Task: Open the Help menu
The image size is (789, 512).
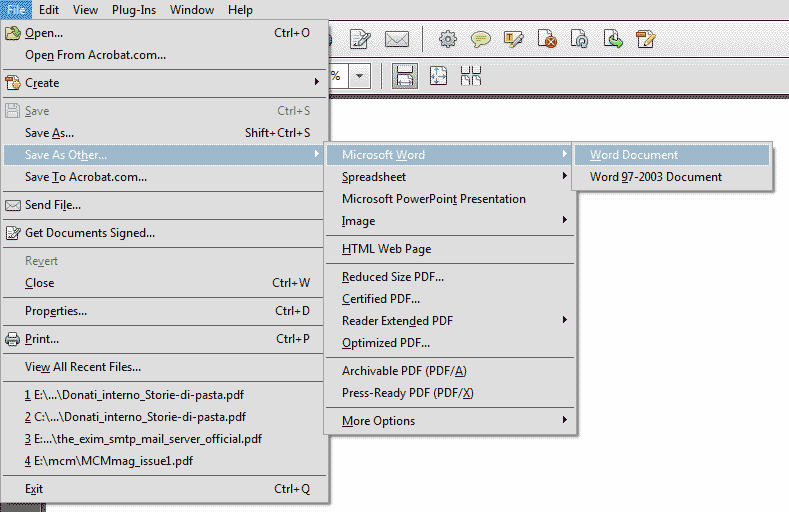Action: [240, 10]
